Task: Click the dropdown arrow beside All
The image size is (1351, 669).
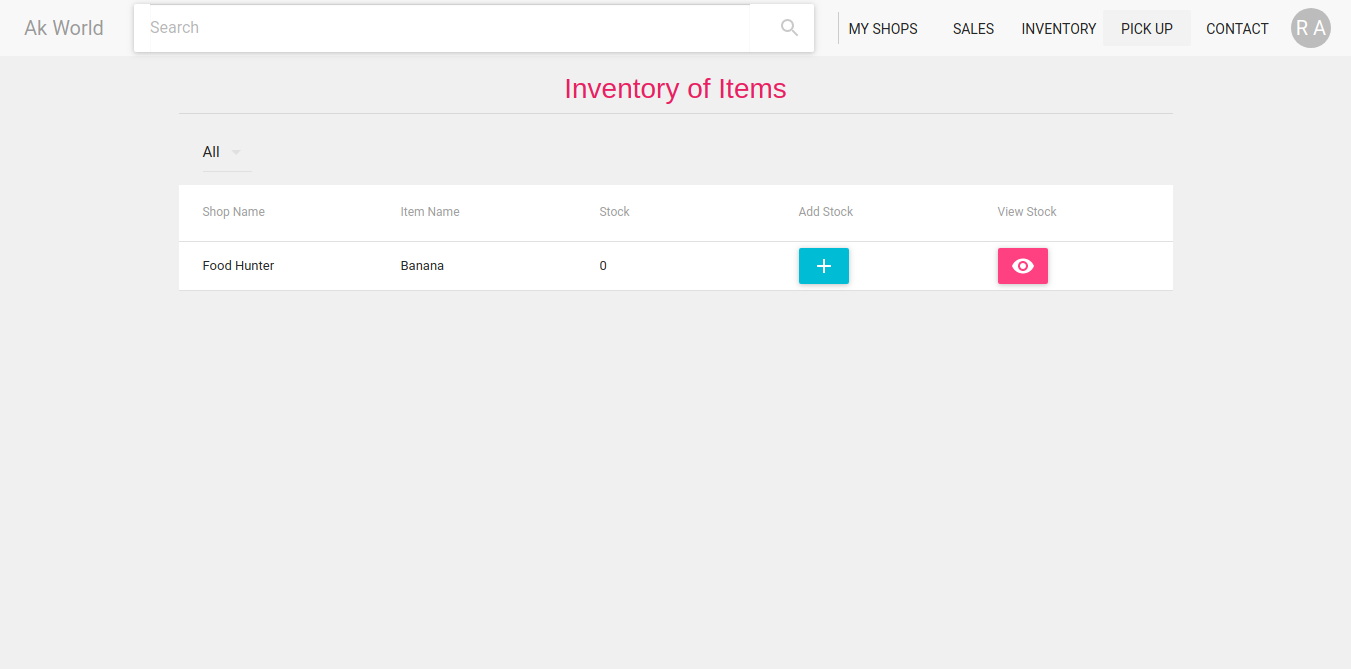Action: point(236,153)
